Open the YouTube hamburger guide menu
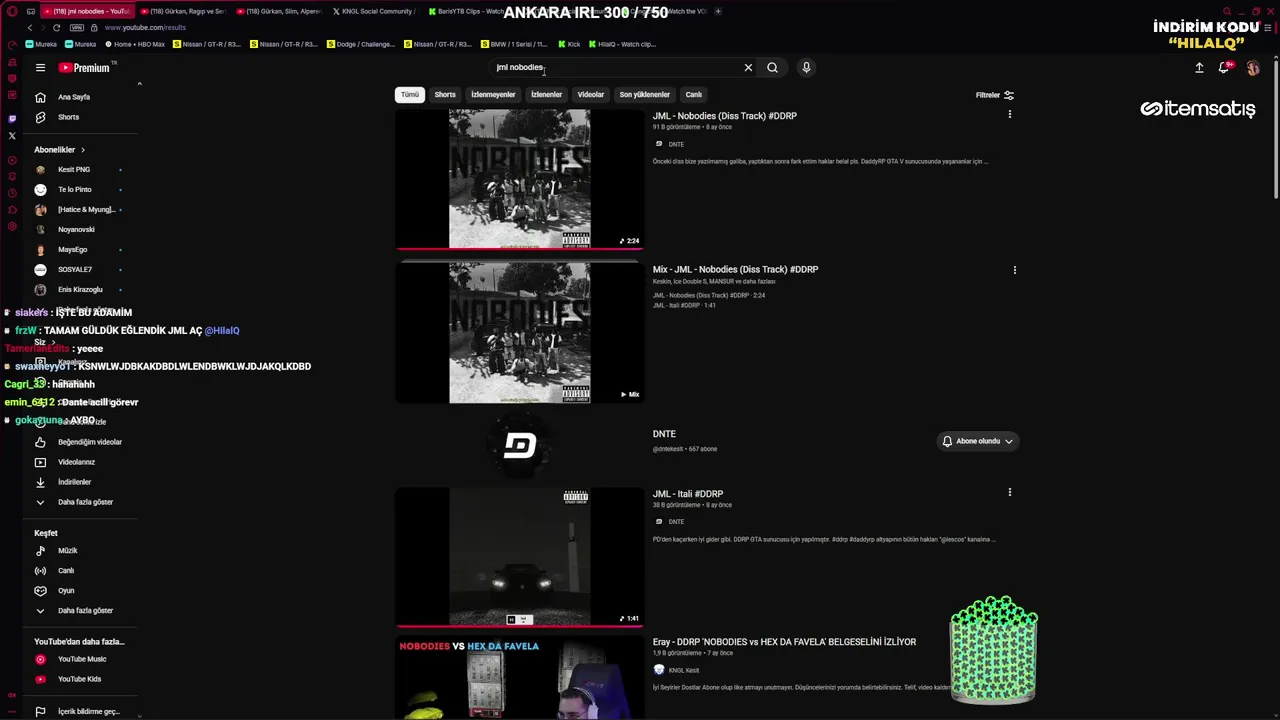1280x720 pixels. [40, 68]
